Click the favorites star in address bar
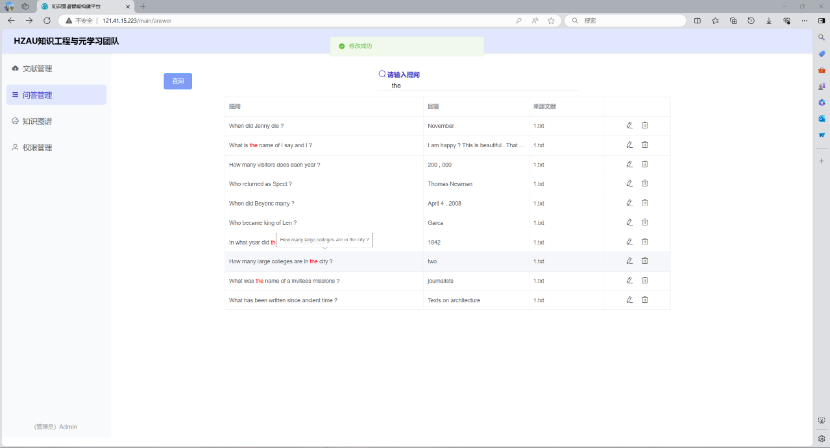This screenshot has width=830, height=448. [x=551, y=20]
